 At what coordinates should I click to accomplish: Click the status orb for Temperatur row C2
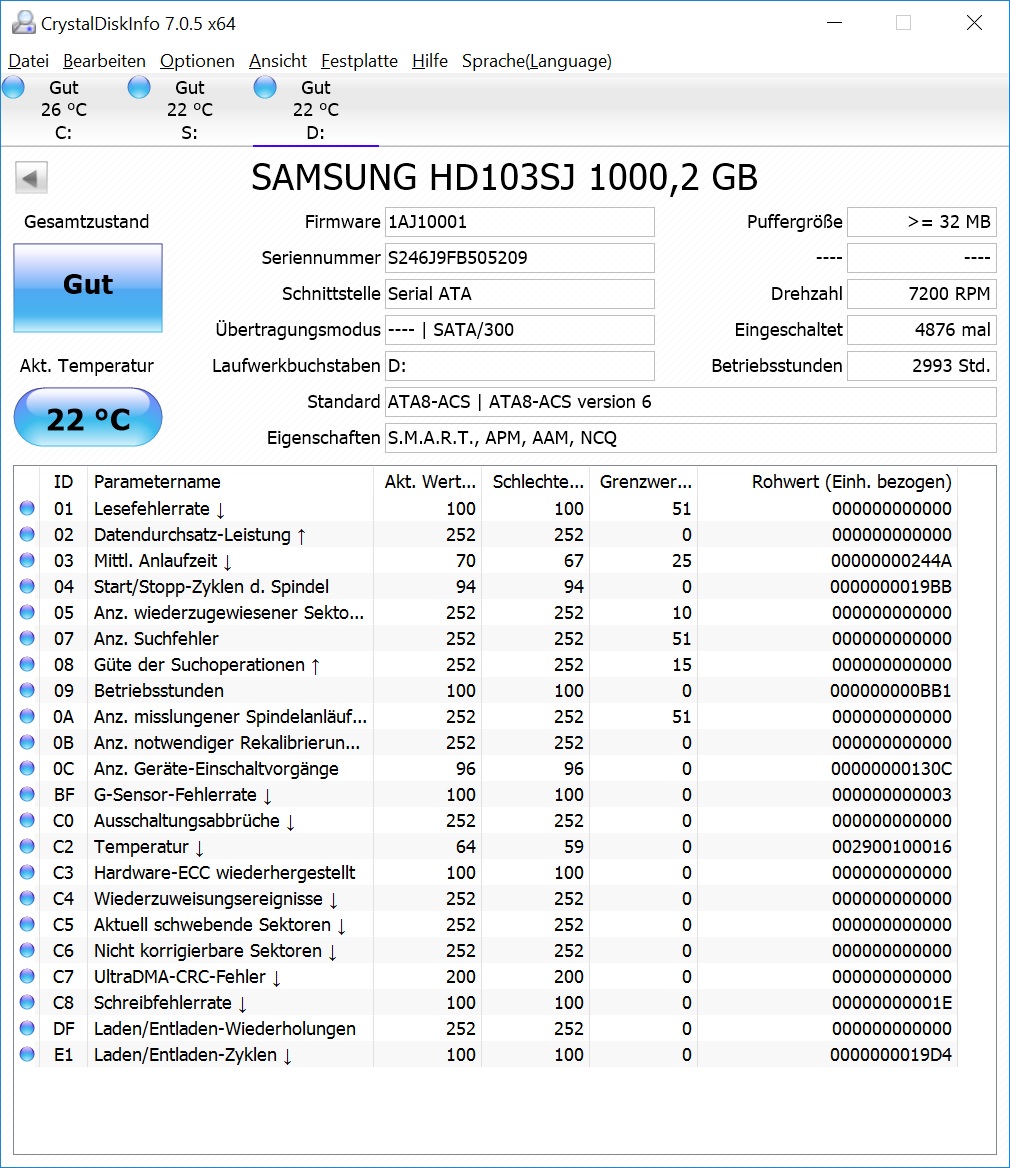click(28, 846)
